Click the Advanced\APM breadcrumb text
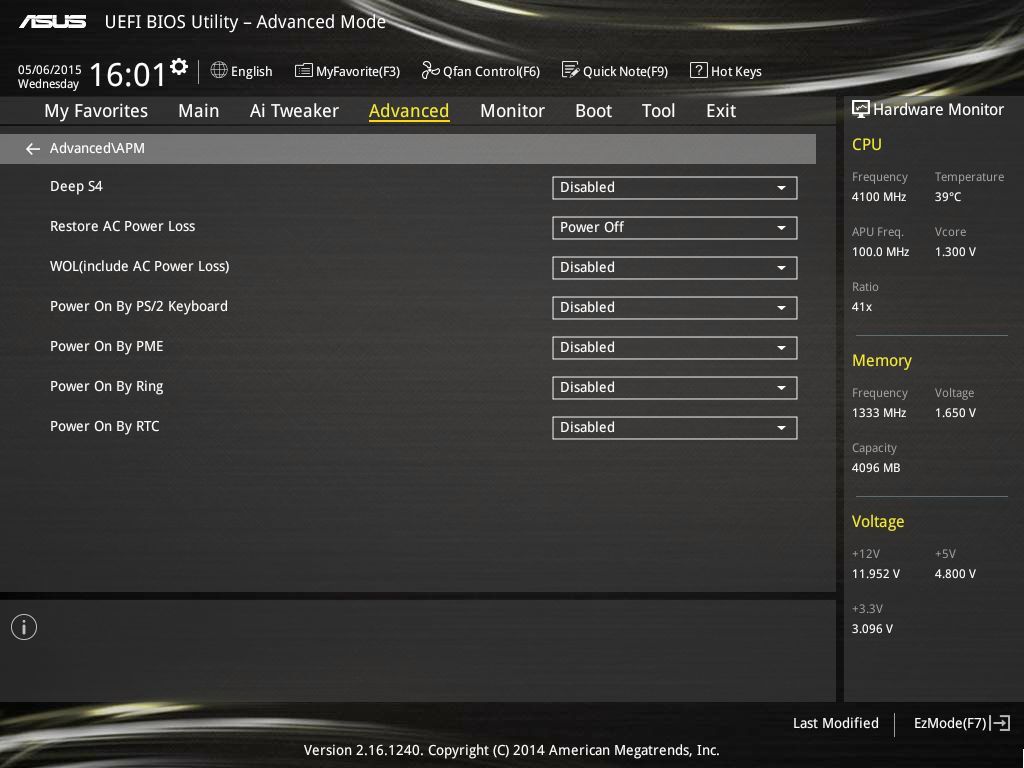The height and width of the screenshot is (768, 1024). (97, 148)
